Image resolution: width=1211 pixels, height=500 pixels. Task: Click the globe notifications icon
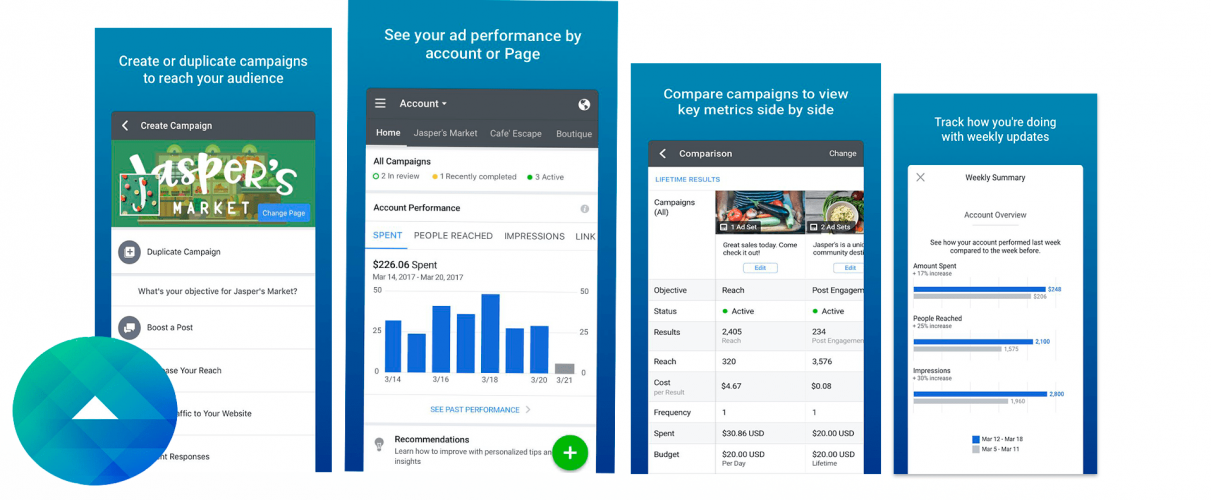click(x=584, y=104)
